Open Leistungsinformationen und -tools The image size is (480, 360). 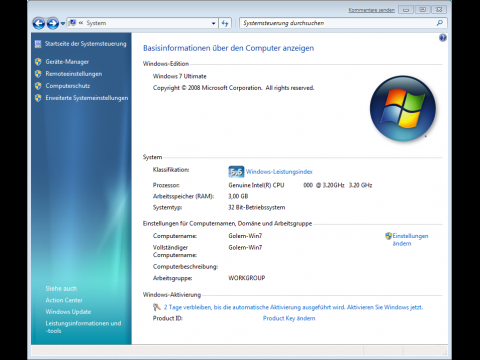(x=83, y=327)
